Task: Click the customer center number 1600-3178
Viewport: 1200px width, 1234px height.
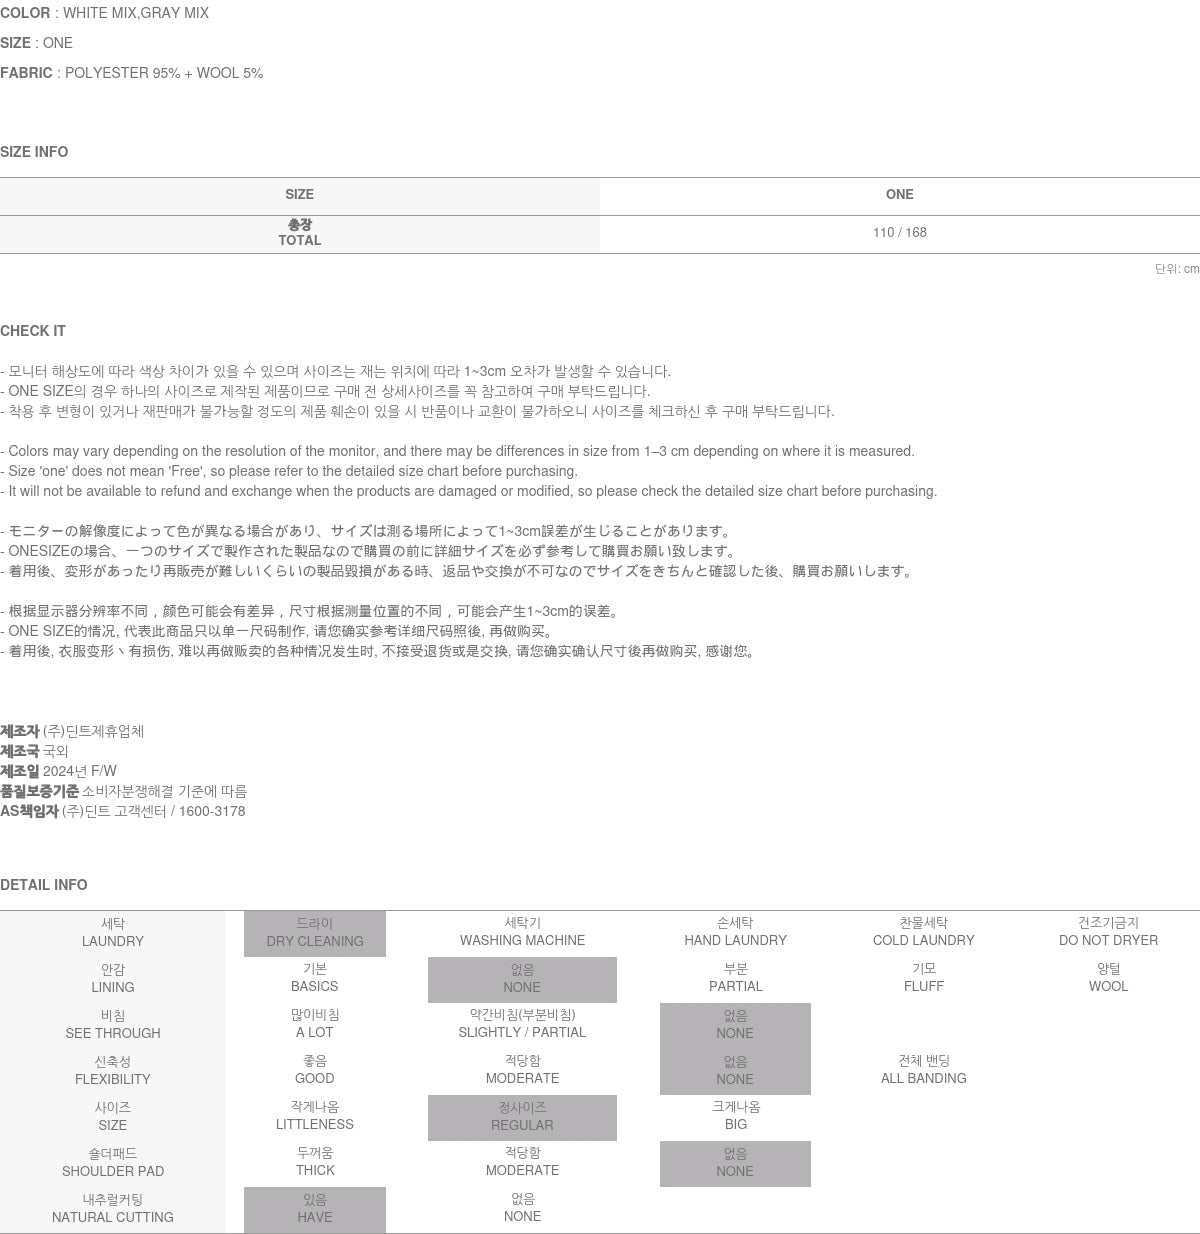Action: tap(212, 811)
